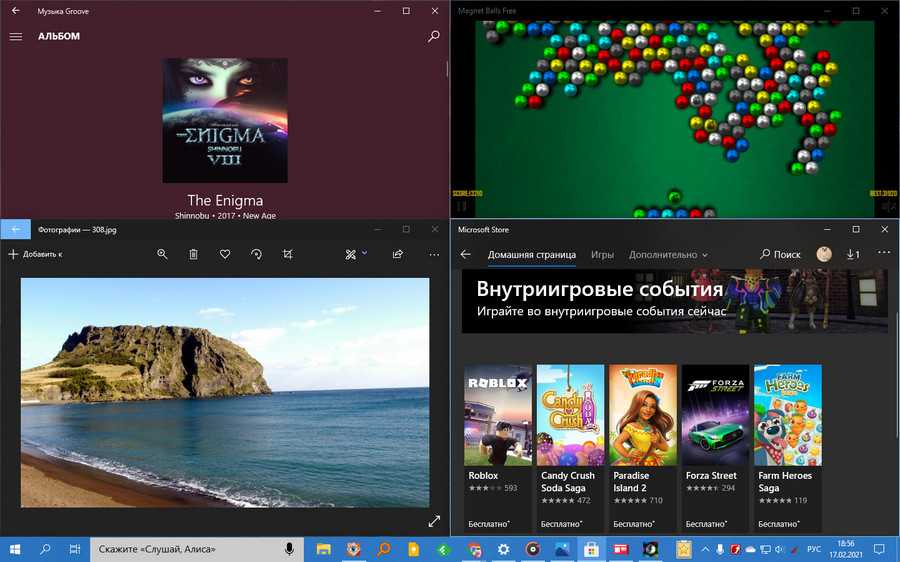Click the 'Добавить к' button in Photos
900x562 pixels.
coord(35,254)
